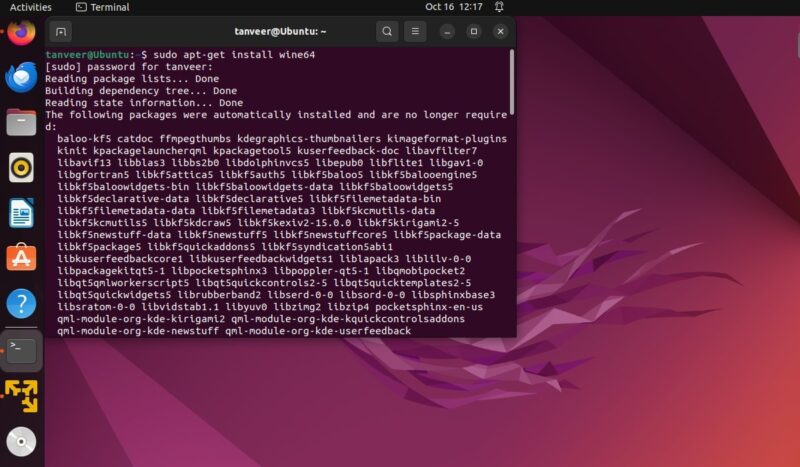The image size is (800, 467).
Task: Launch Rhythmbox music player
Action: [x=21, y=167]
